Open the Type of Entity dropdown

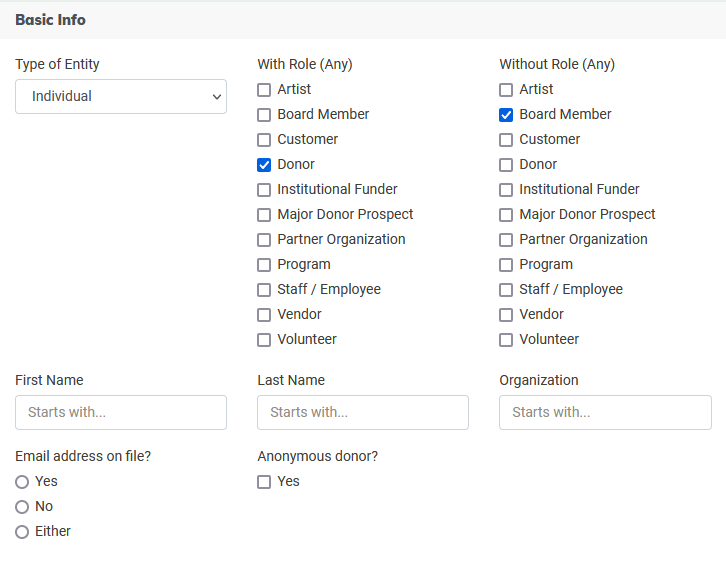coord(121,97)
